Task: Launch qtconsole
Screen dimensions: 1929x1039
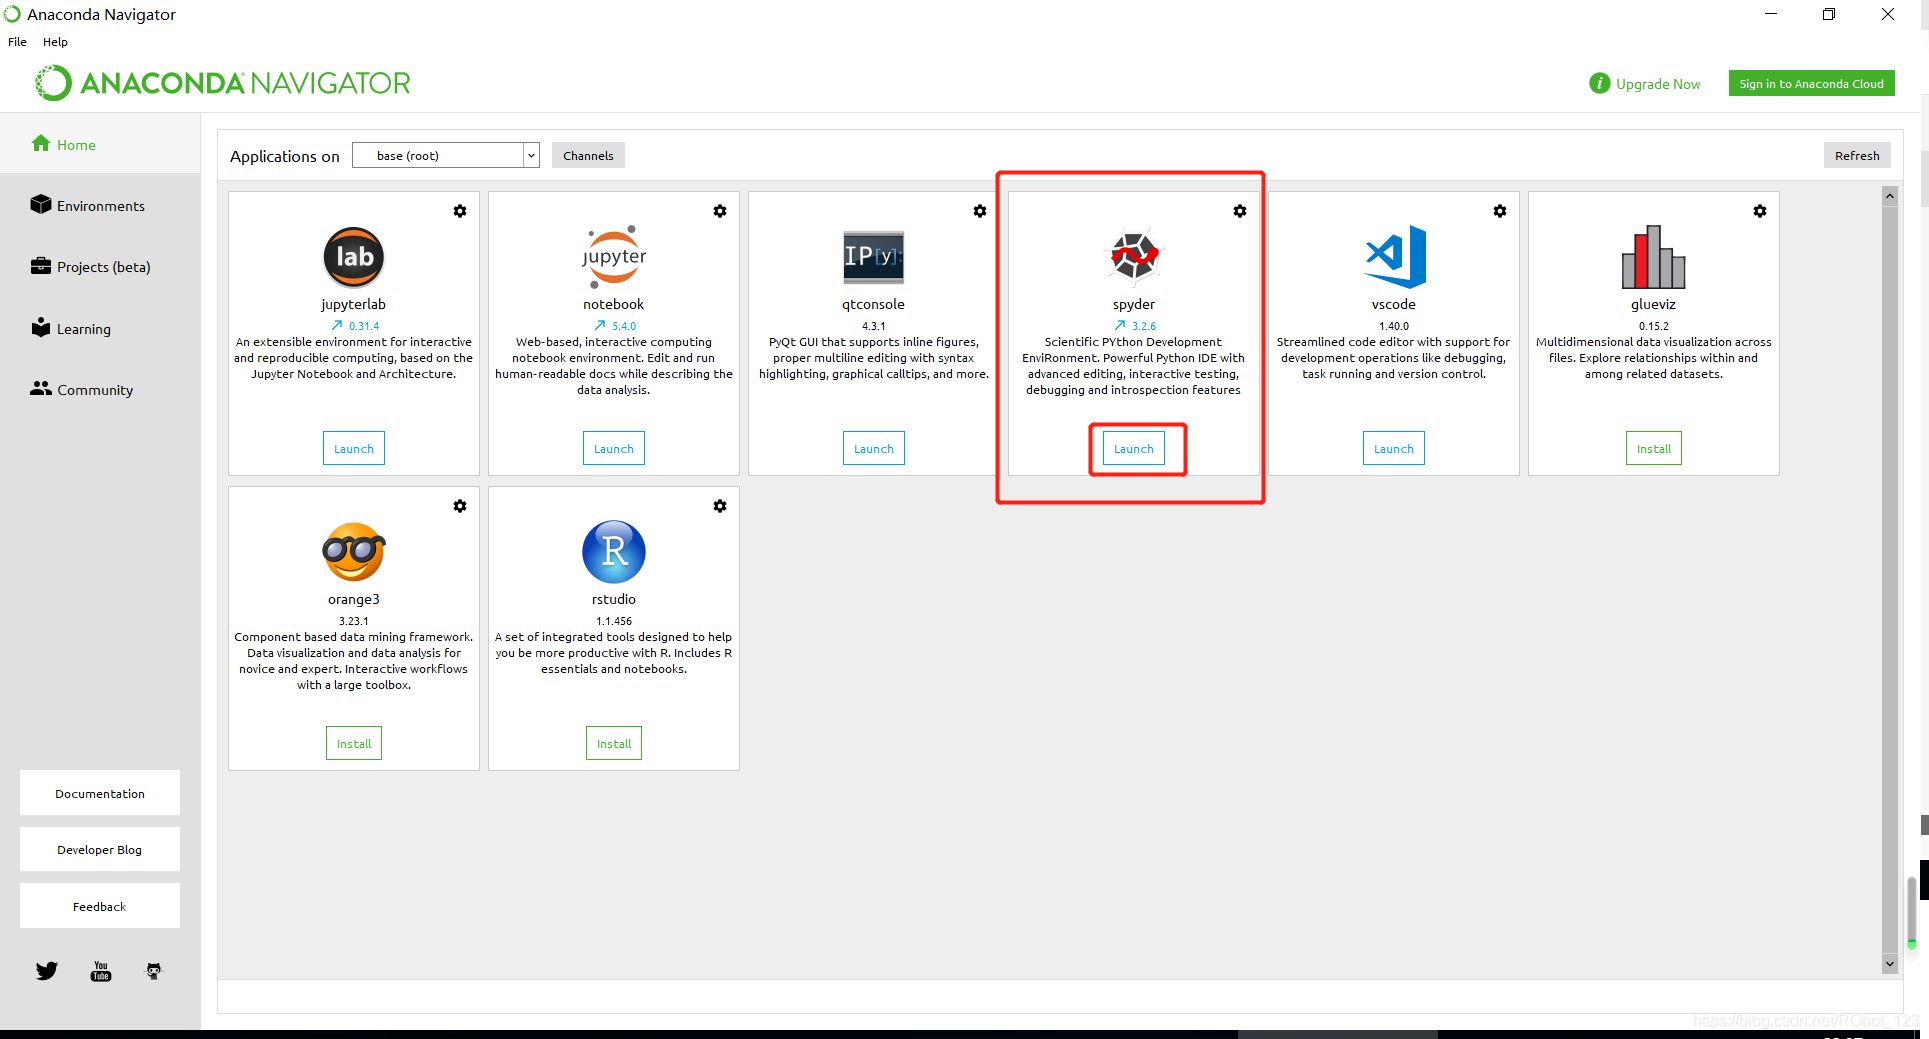Action: click(x=874, y=449)
